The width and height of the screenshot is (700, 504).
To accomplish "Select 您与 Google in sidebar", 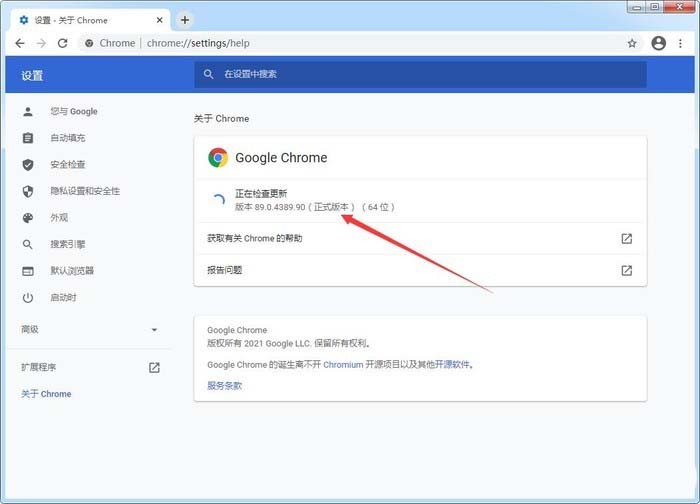I will pos(74,112).
